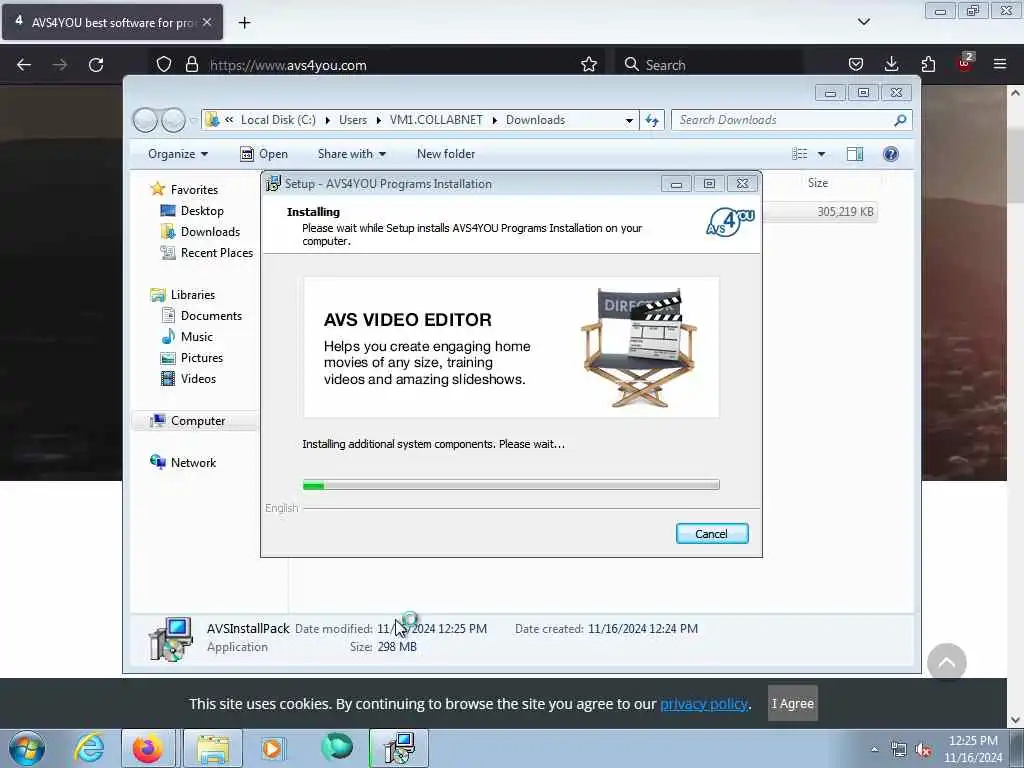The width and height of the screenshot is (1024, 768).
Task: Go forward in Explorer navigation
Action: pos(174,120)
